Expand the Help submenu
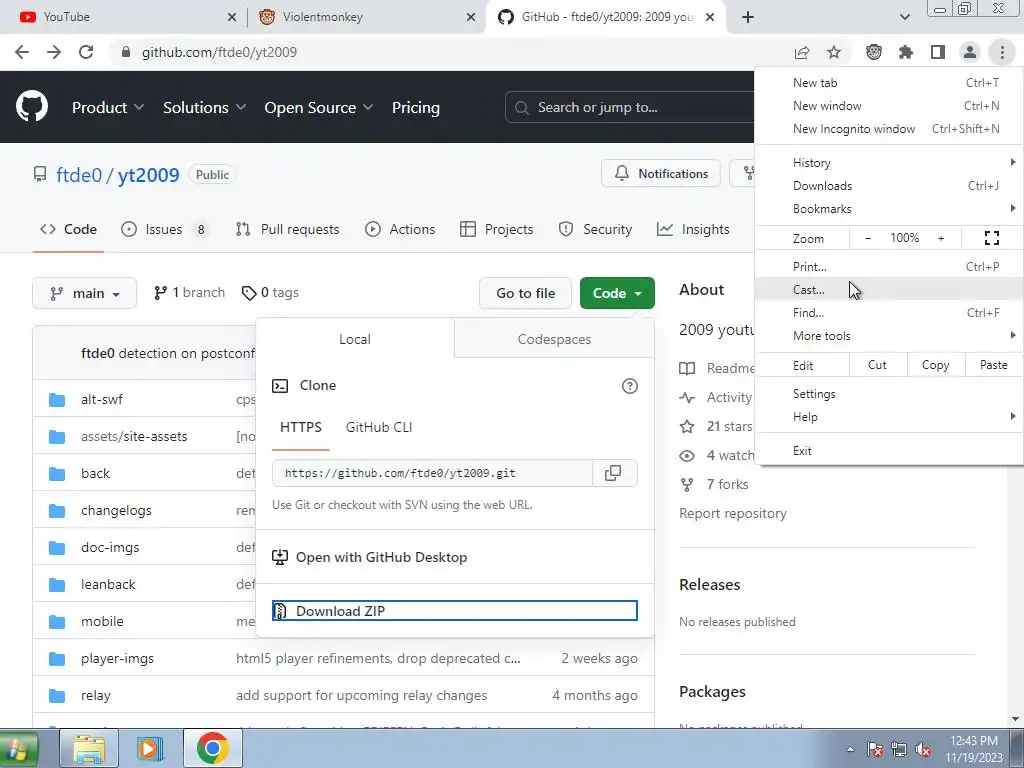Image resolution: width=1024 pixels, height=768 pixels. point(889,417)
